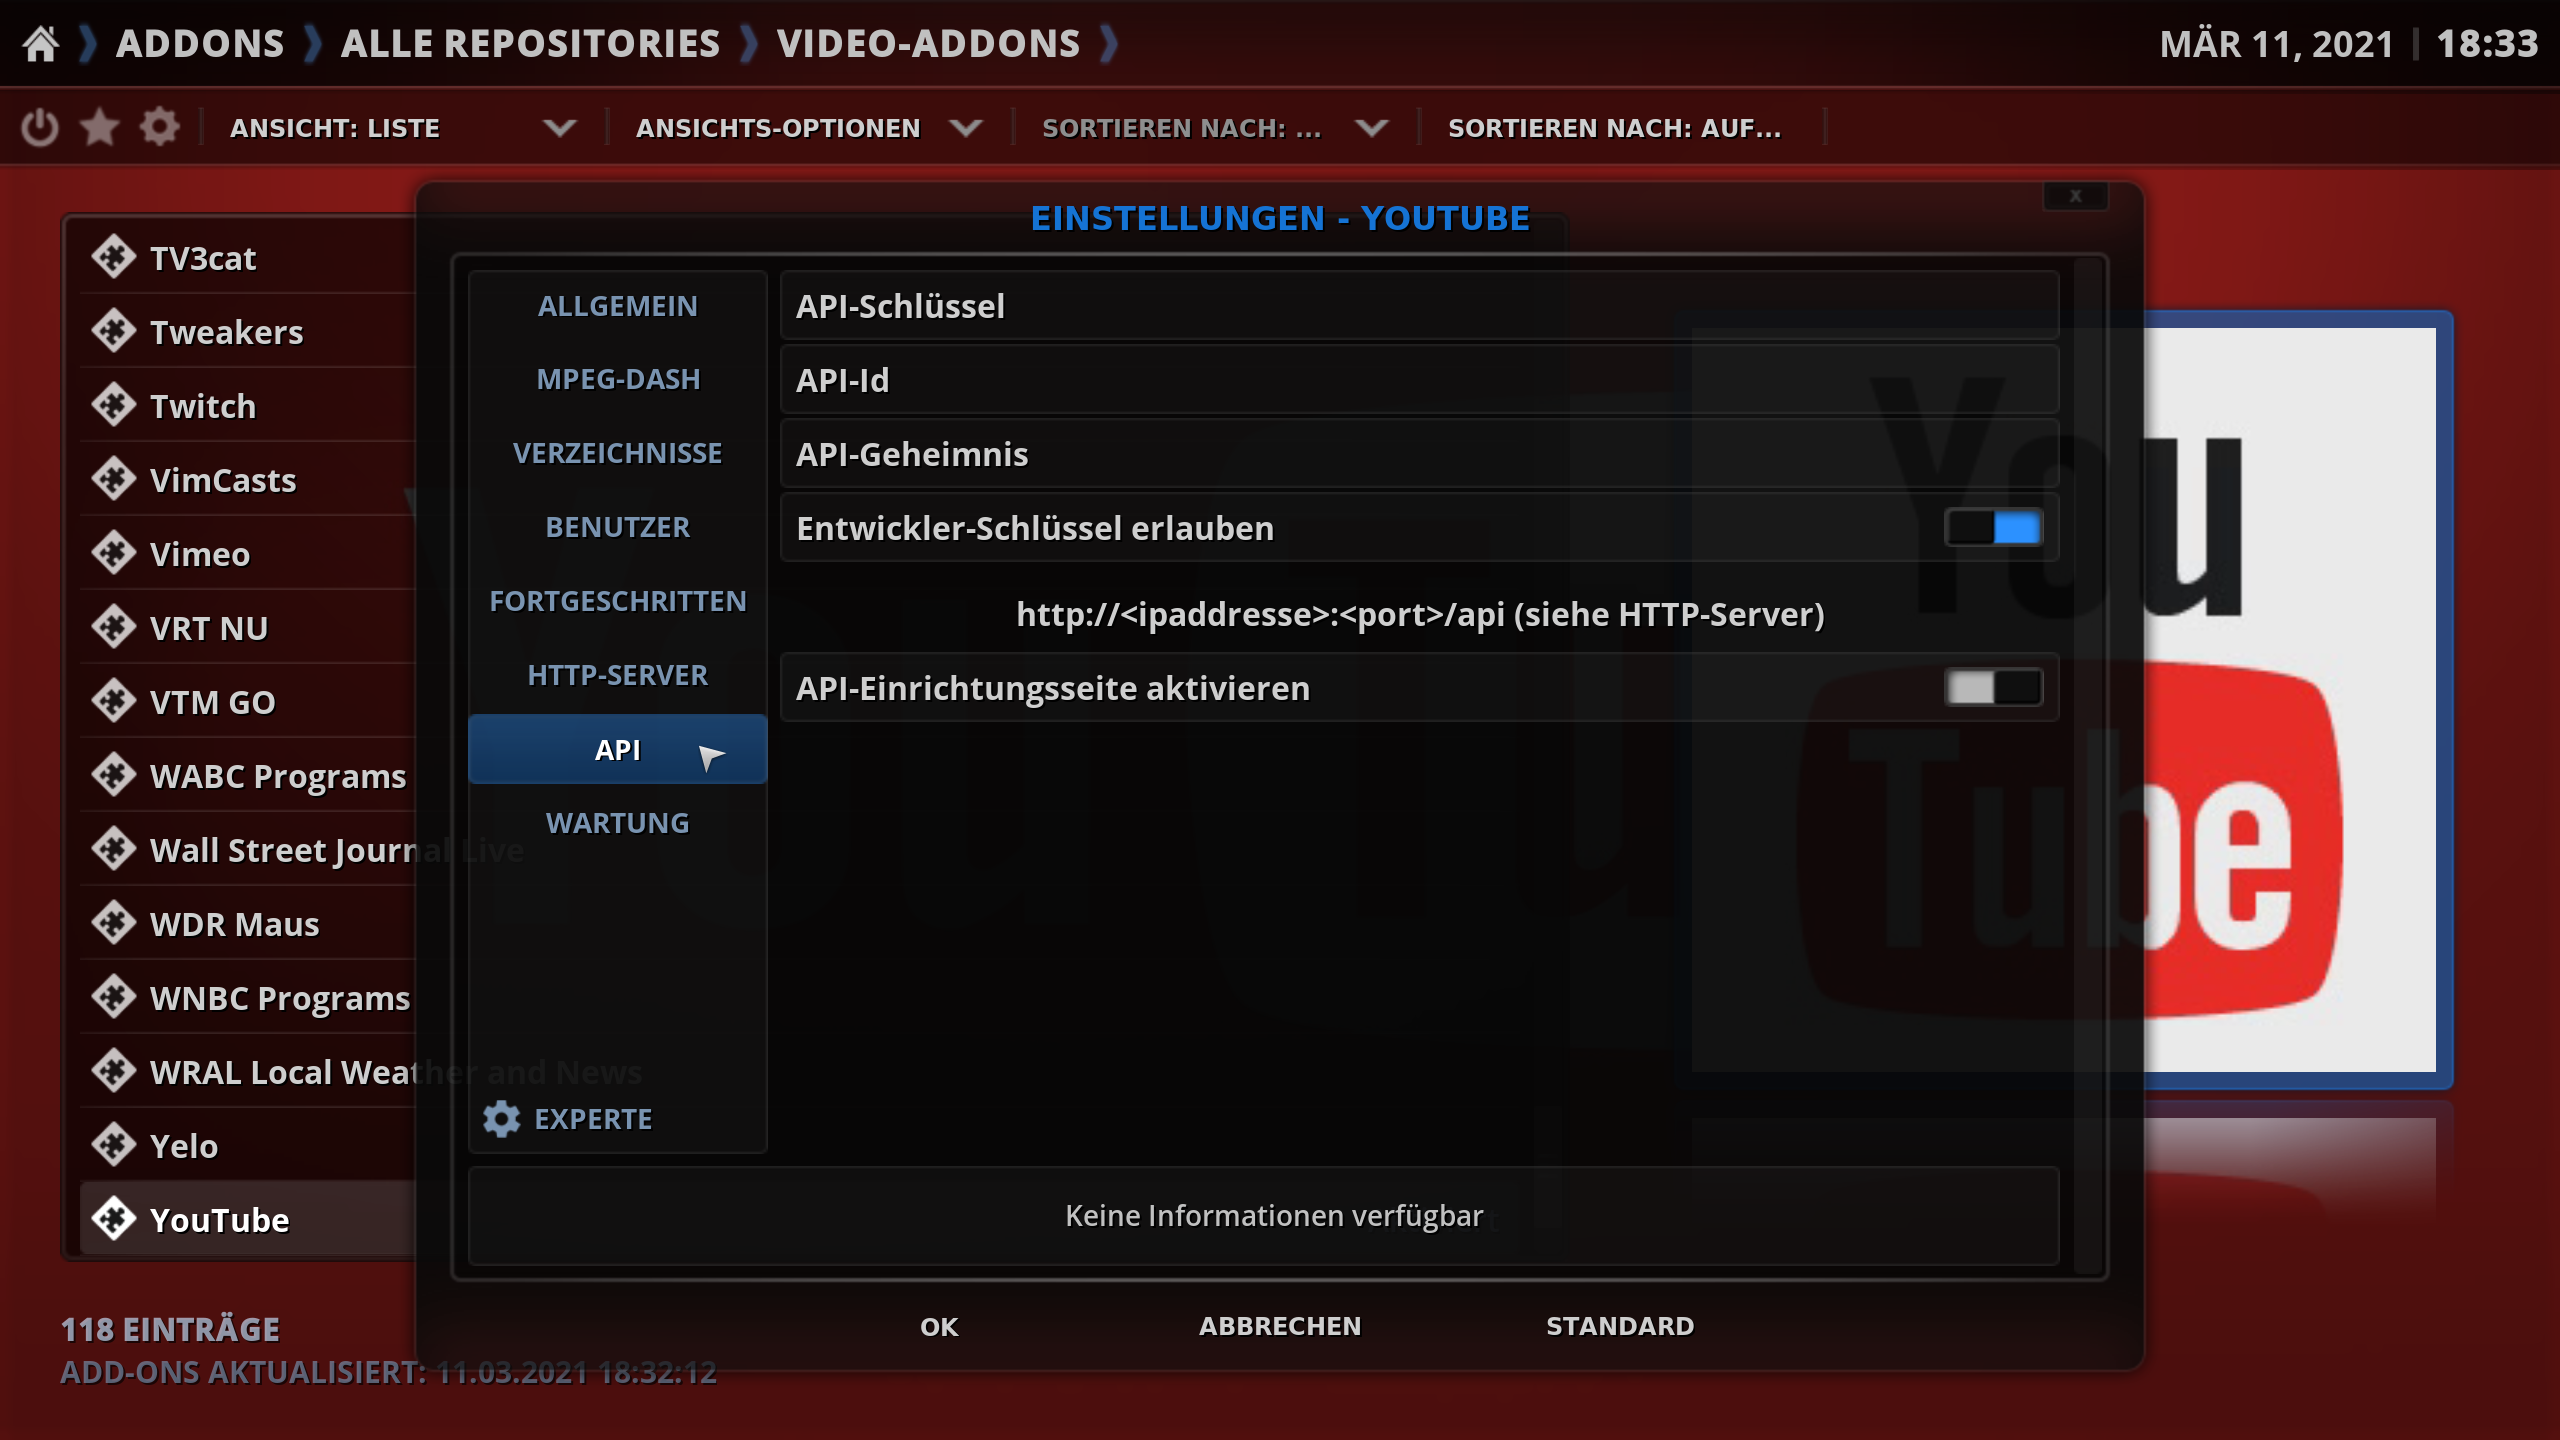Toggle Entwickler-Schlüssel erlauben switch
The width and height of the screenshot is (2560, 1440).
[x=1993, y=528]
